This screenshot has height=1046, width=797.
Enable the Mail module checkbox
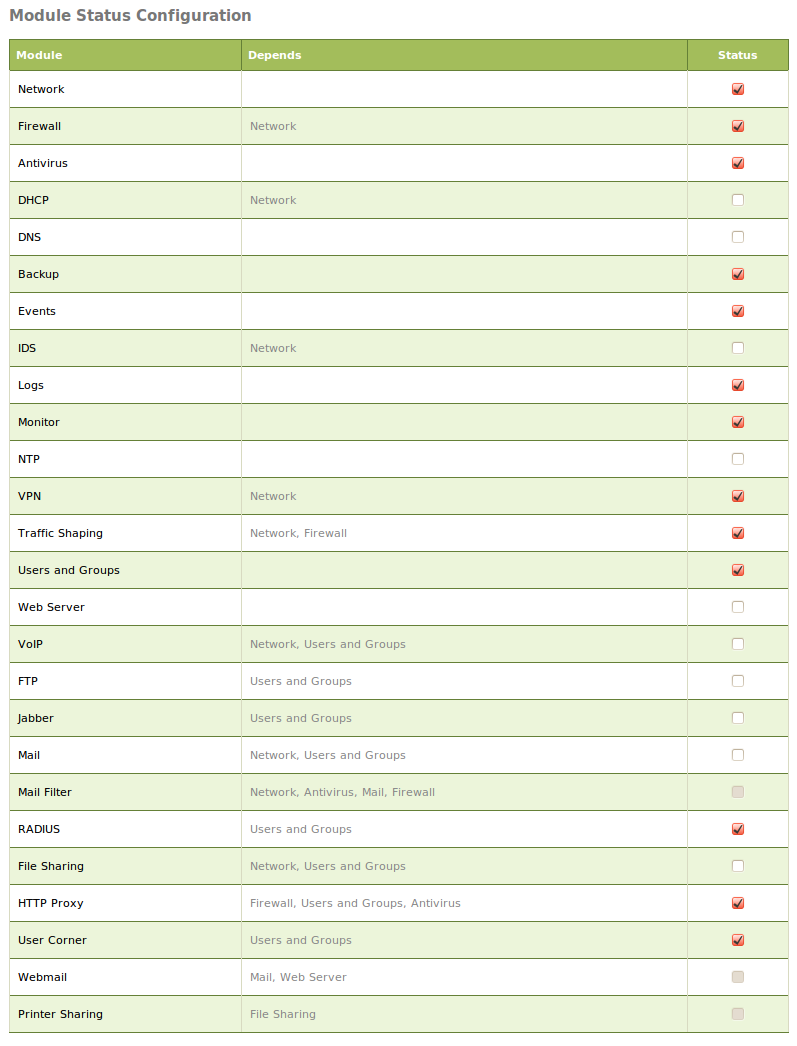point(738,755)
